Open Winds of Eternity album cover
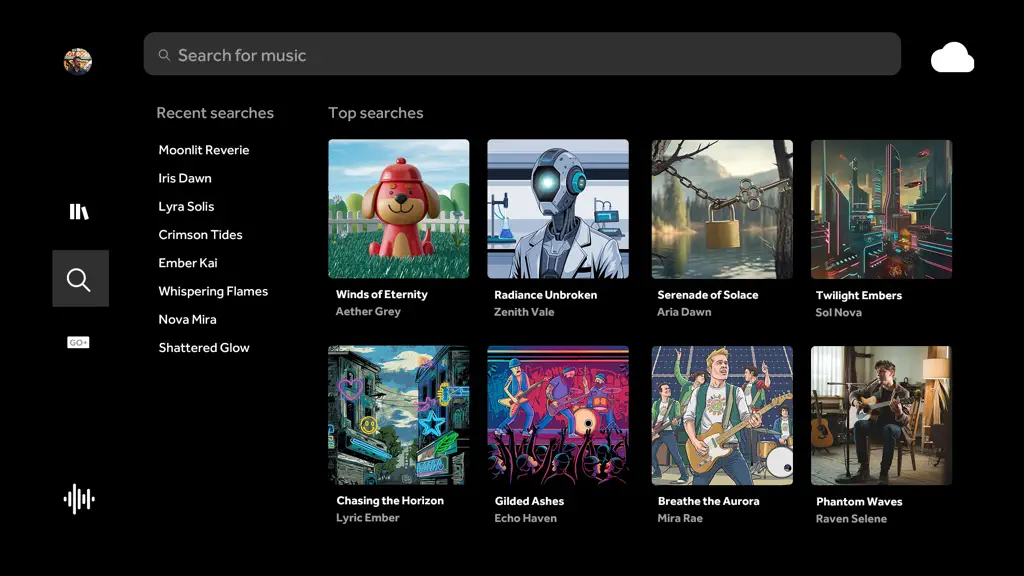This screenshot has width=1024, height=576. point(398,209)
